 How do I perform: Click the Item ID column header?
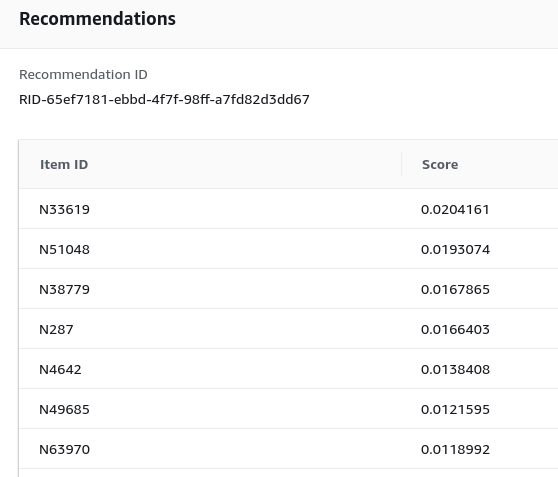(64, 164)
